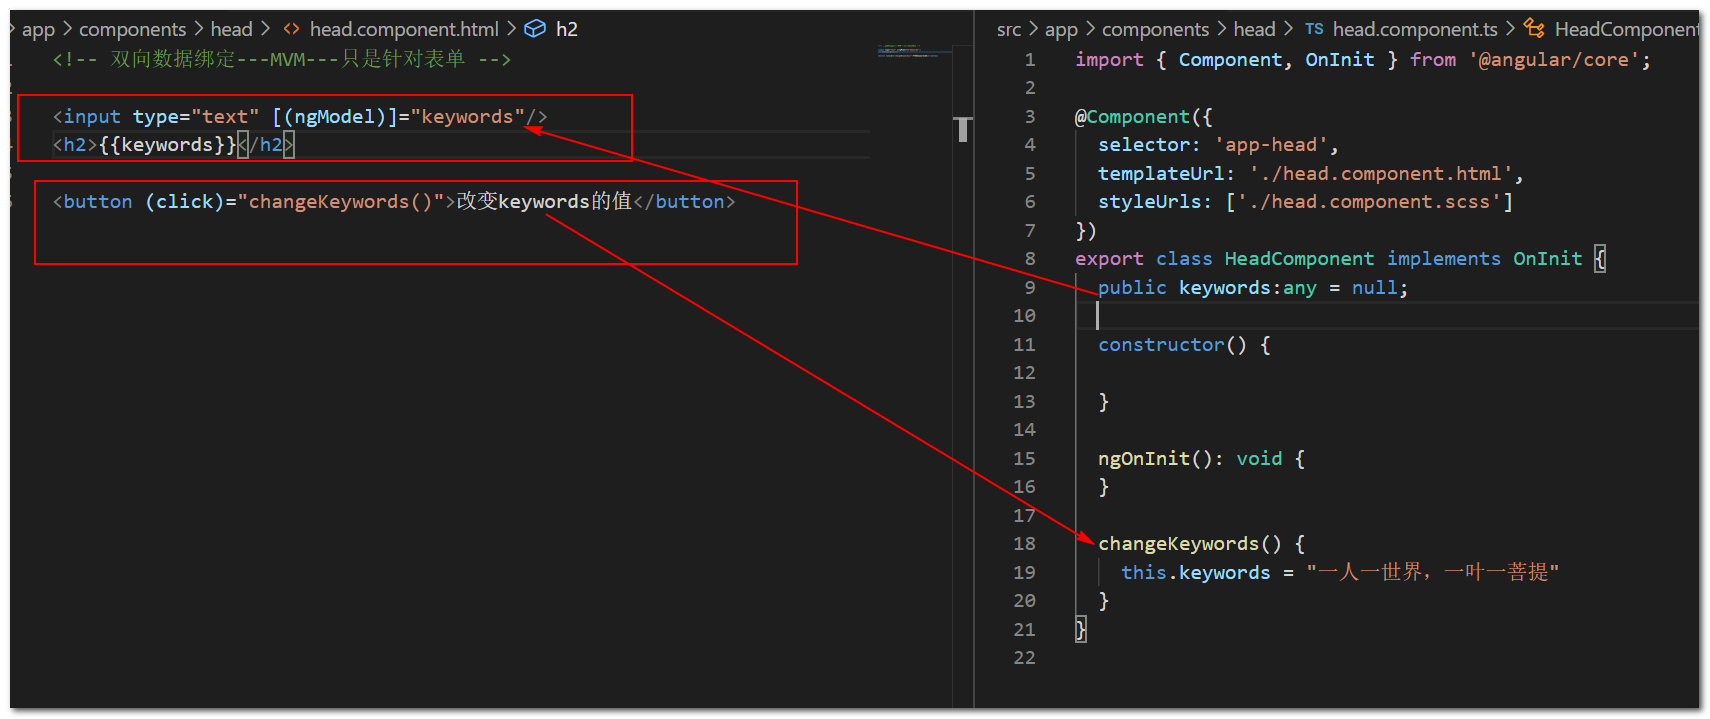Select the h2 breadcrumb item
The image size is (1710, 719).
point(567,29)
